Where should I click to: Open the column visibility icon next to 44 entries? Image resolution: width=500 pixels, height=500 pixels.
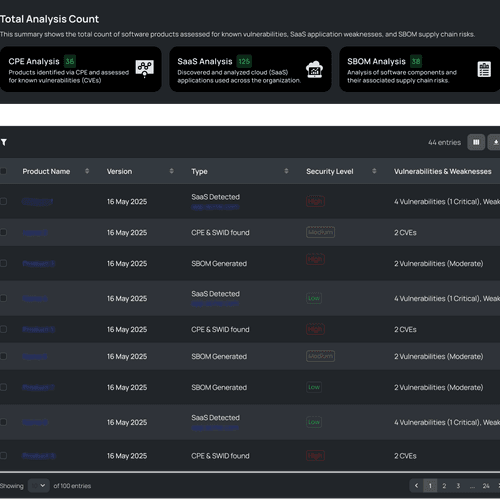click(x=476, y=142)
